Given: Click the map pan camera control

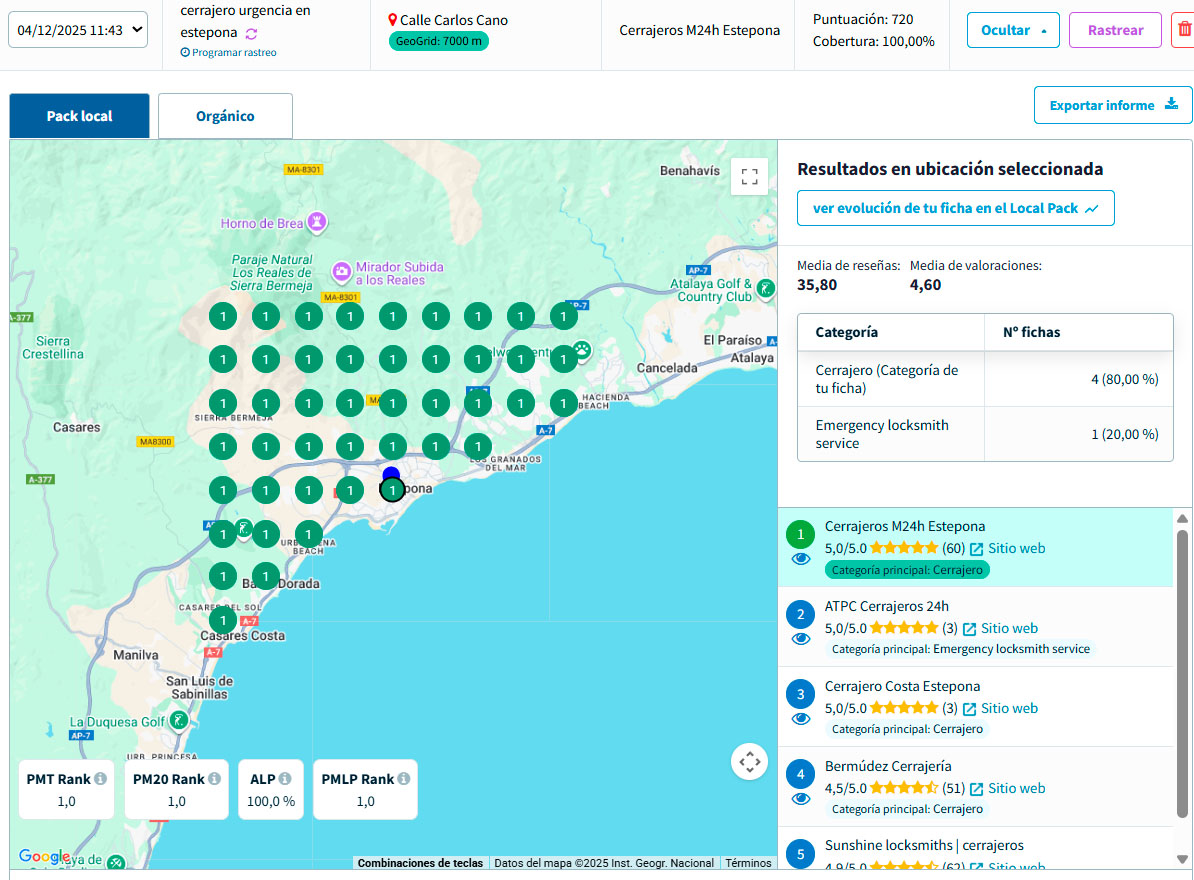Looking at the screenshot, I should pos(749,762).
